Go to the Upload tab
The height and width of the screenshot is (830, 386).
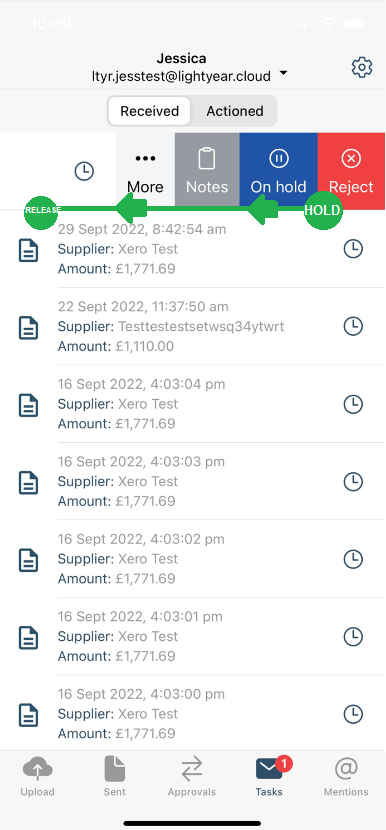pyautogui.click(x=38, y=777)
